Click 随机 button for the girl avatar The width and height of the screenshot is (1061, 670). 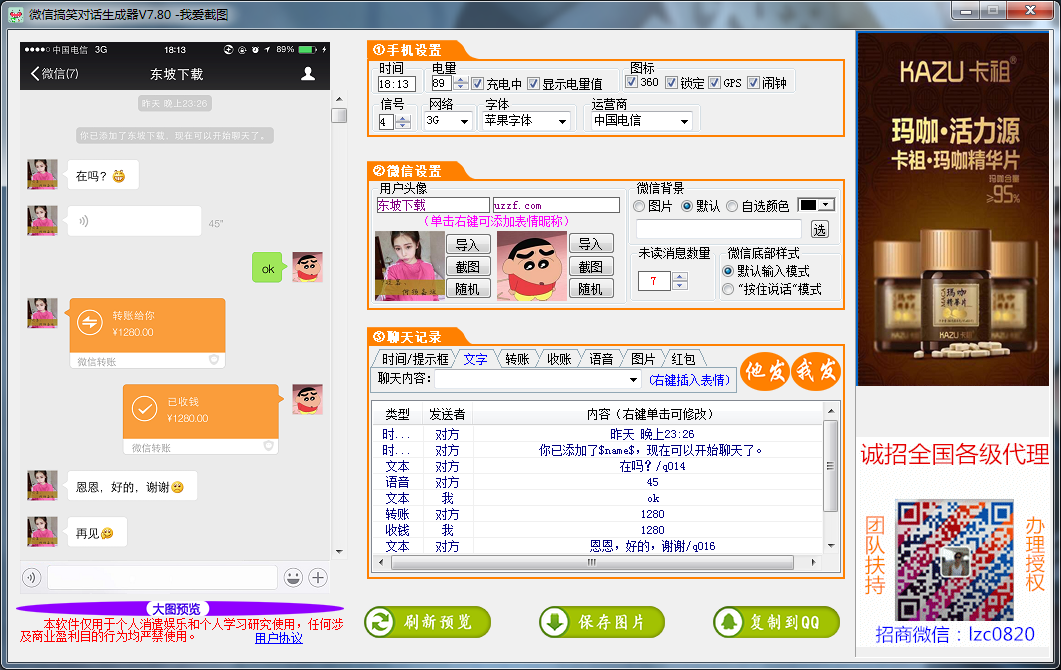point(468,289)
